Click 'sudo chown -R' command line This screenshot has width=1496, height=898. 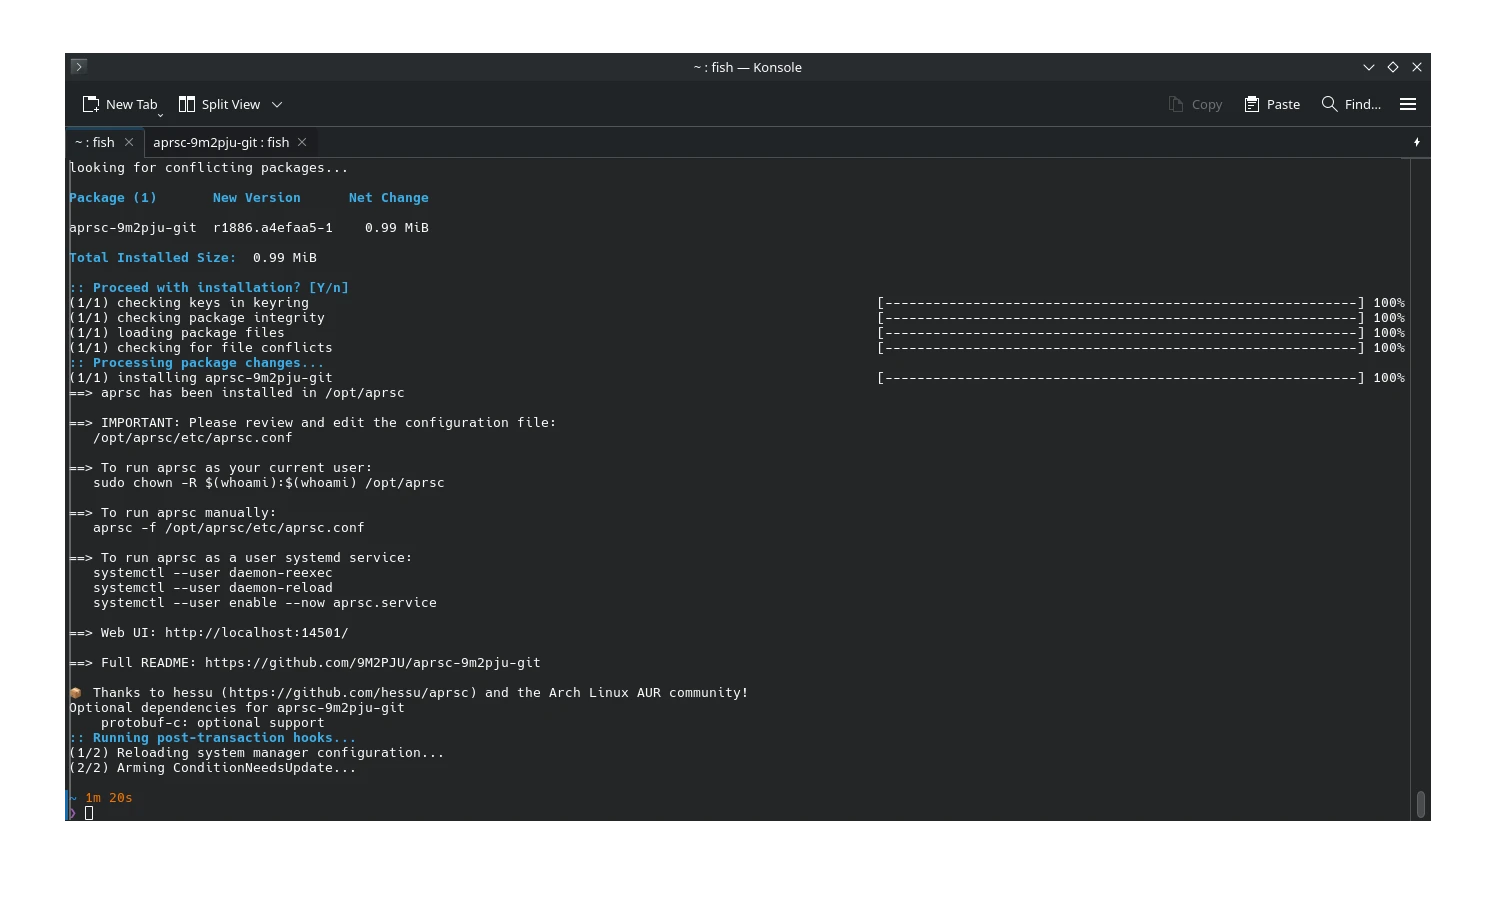click(x=269, y=483)
